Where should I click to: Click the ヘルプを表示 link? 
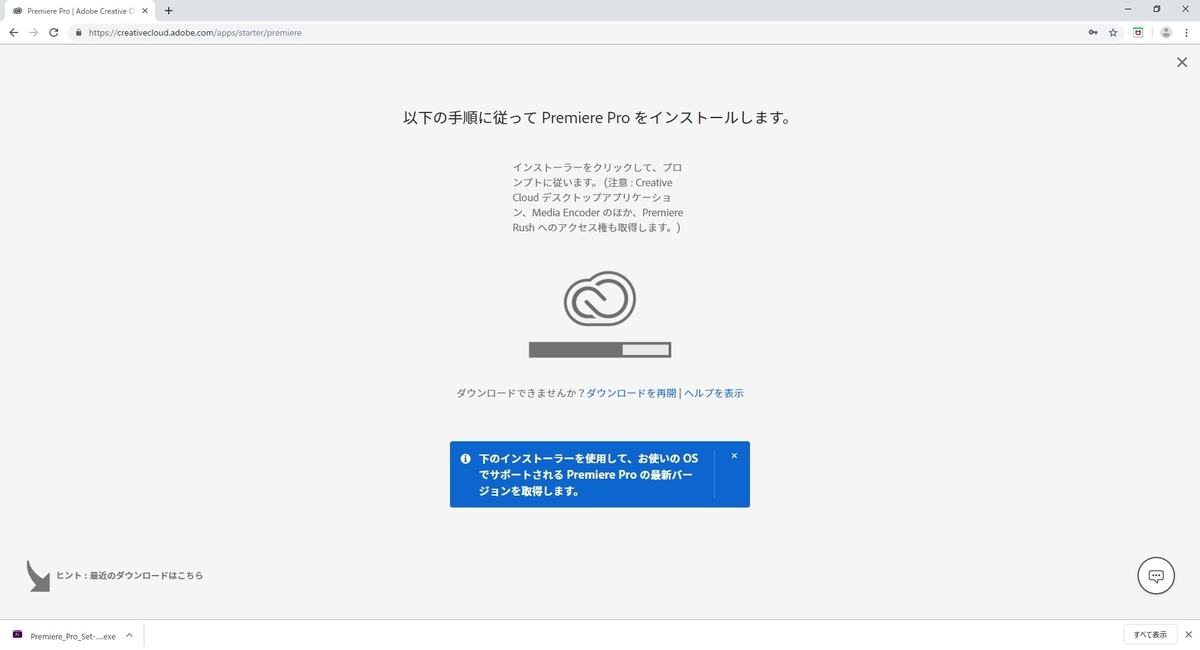tap(713, 393)
